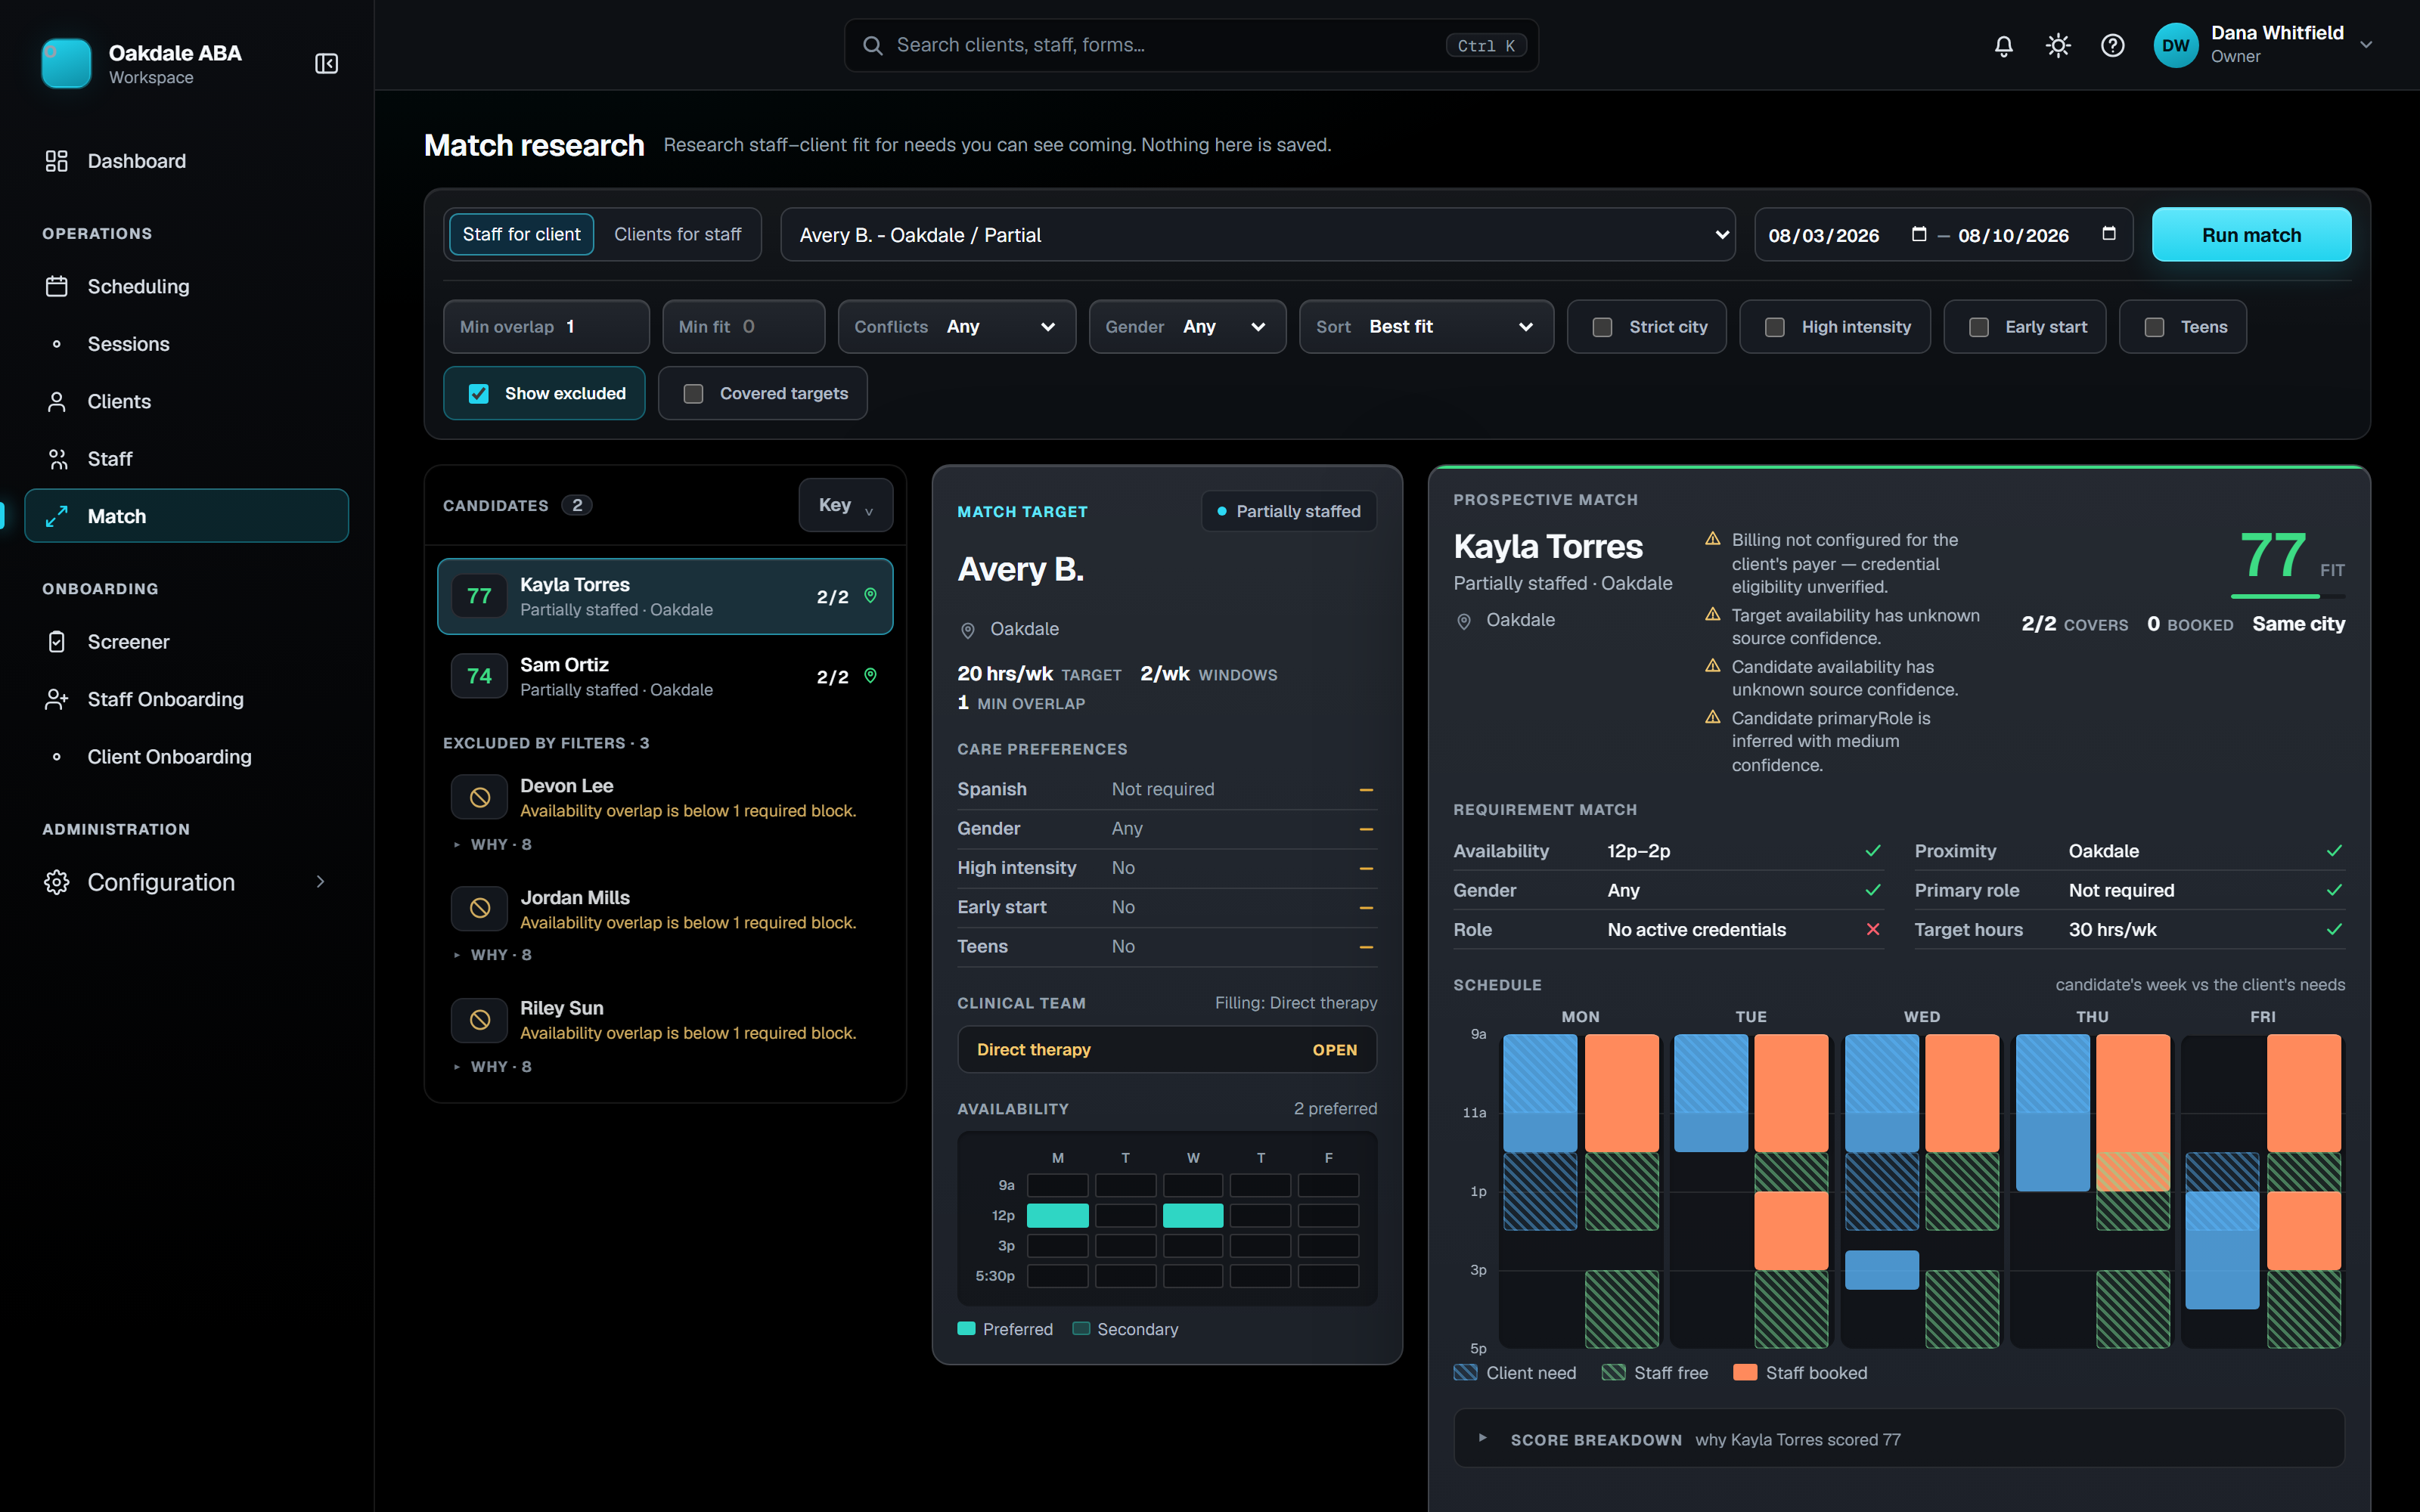Click Avery B. Oakdale location pin
The height and width of the screenshot is (1512, 2420).
click(967, 630)
